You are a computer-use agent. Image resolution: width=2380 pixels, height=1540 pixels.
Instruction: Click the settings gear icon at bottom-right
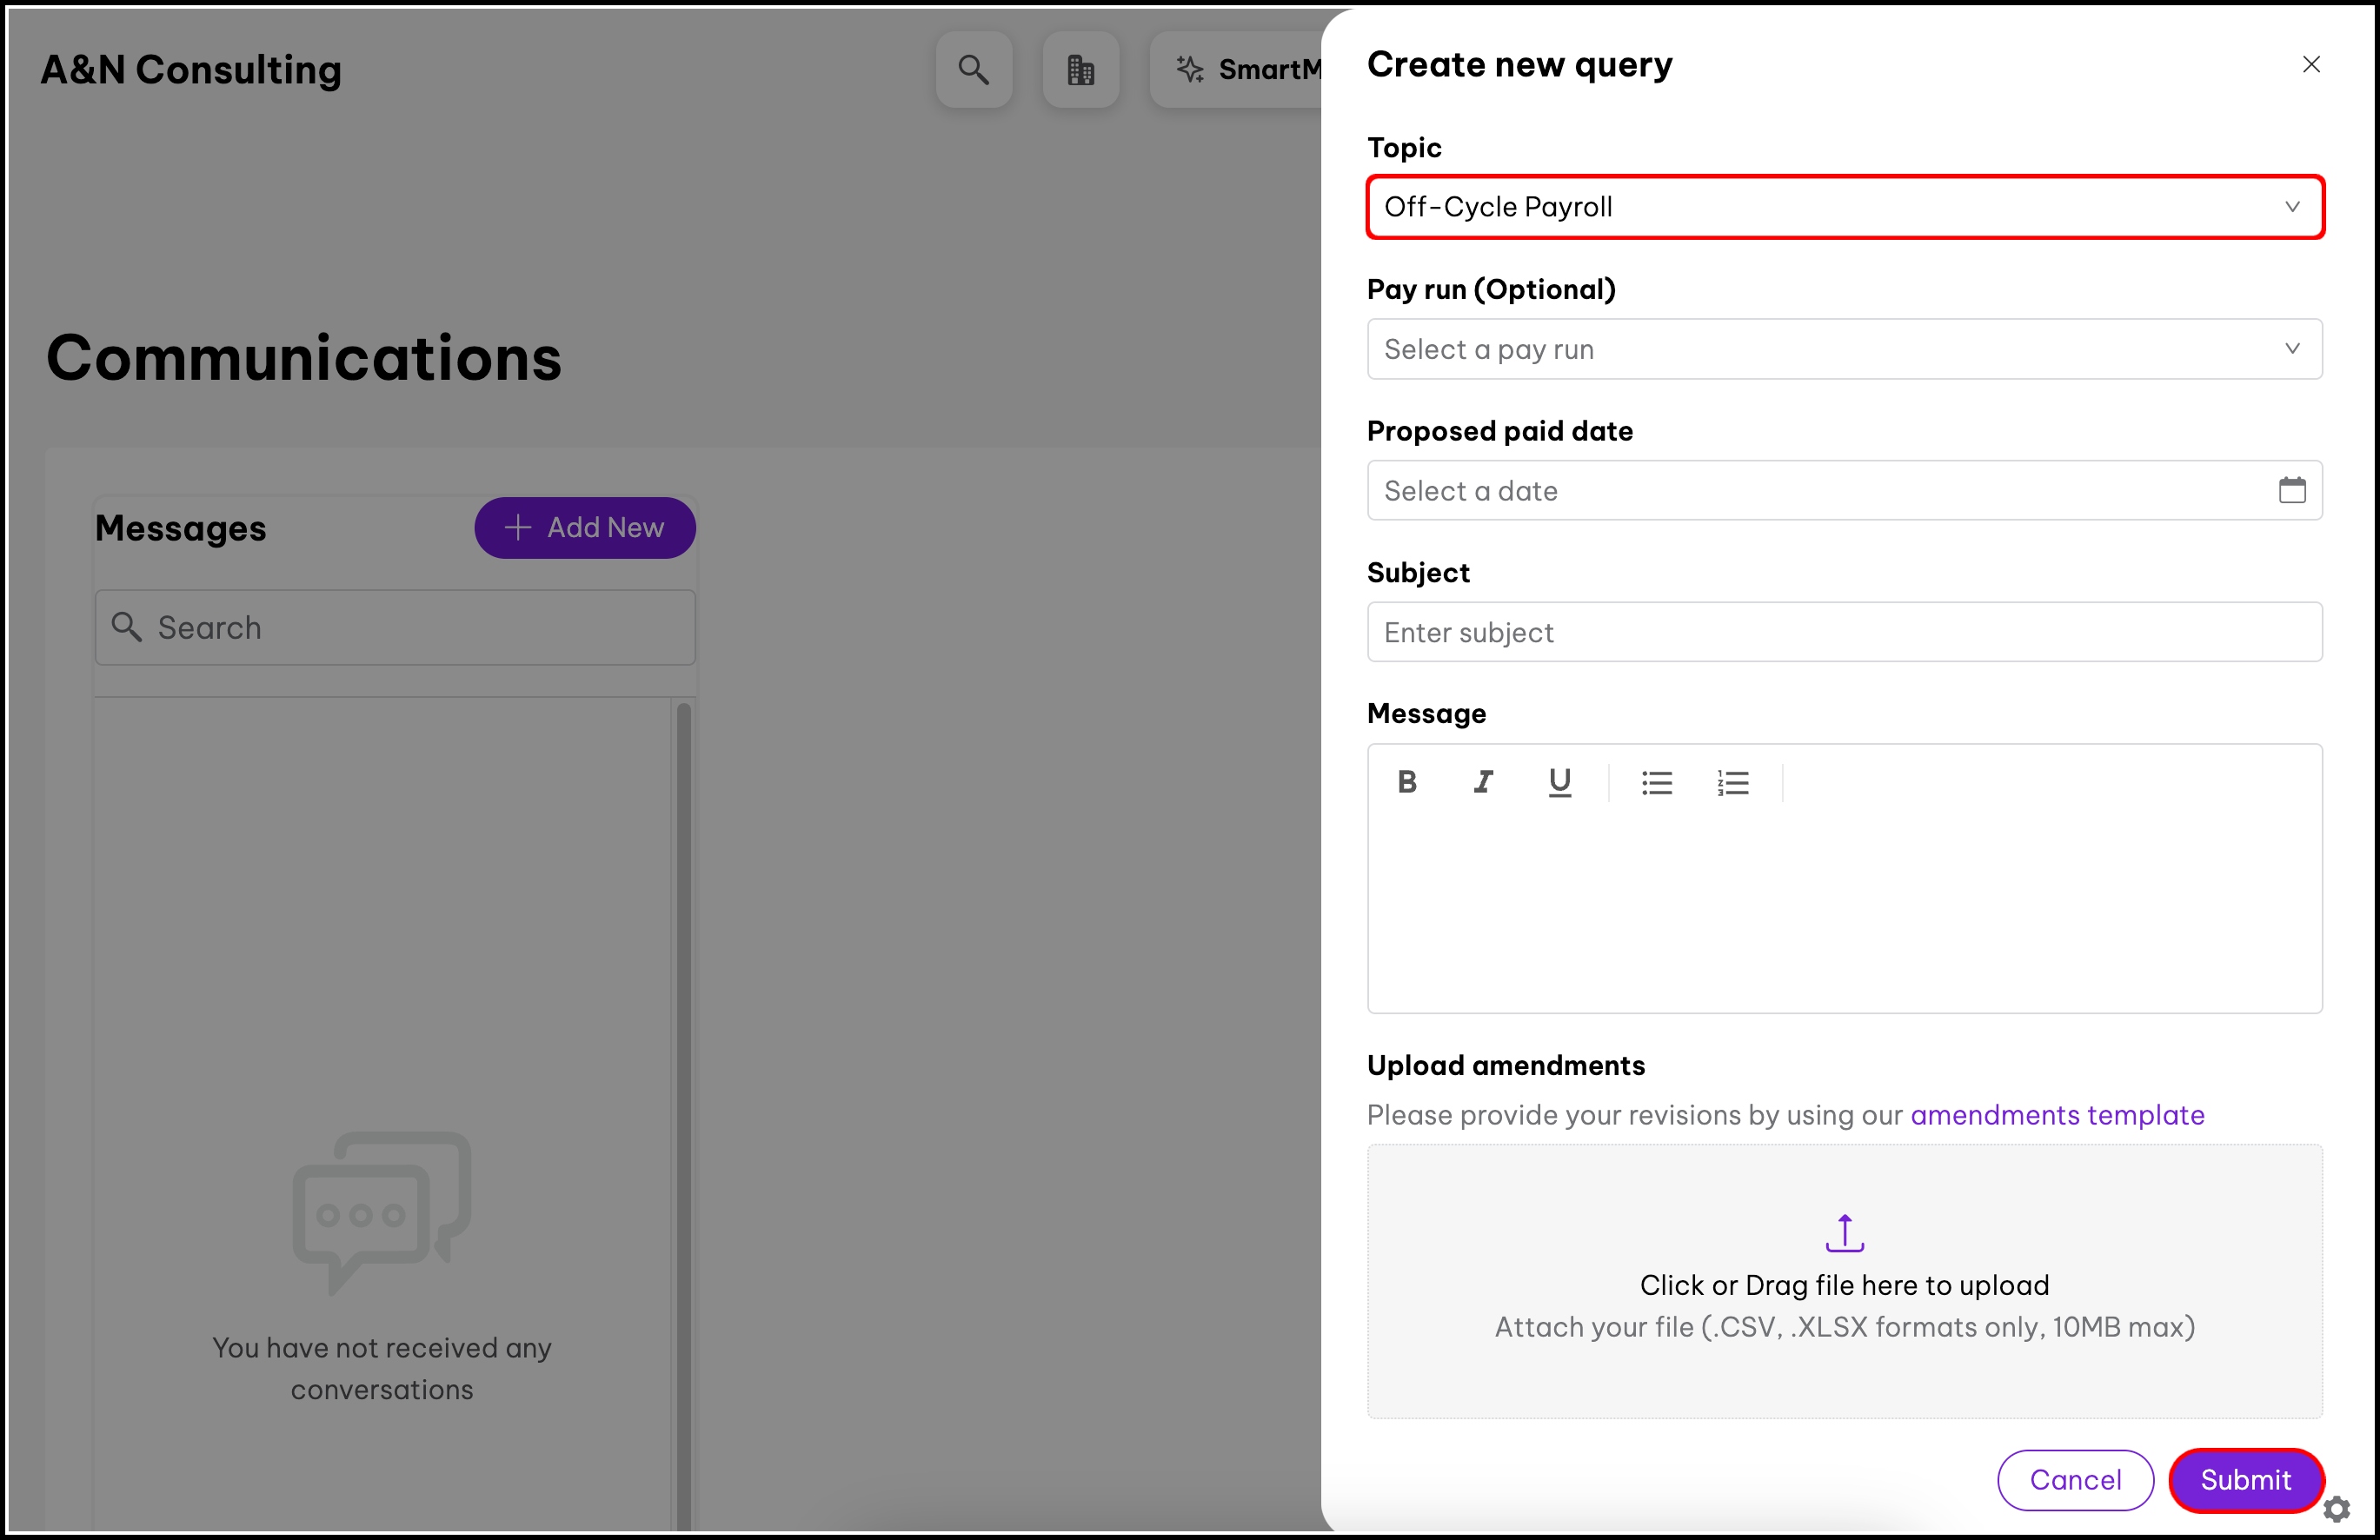[2336, 1508]
